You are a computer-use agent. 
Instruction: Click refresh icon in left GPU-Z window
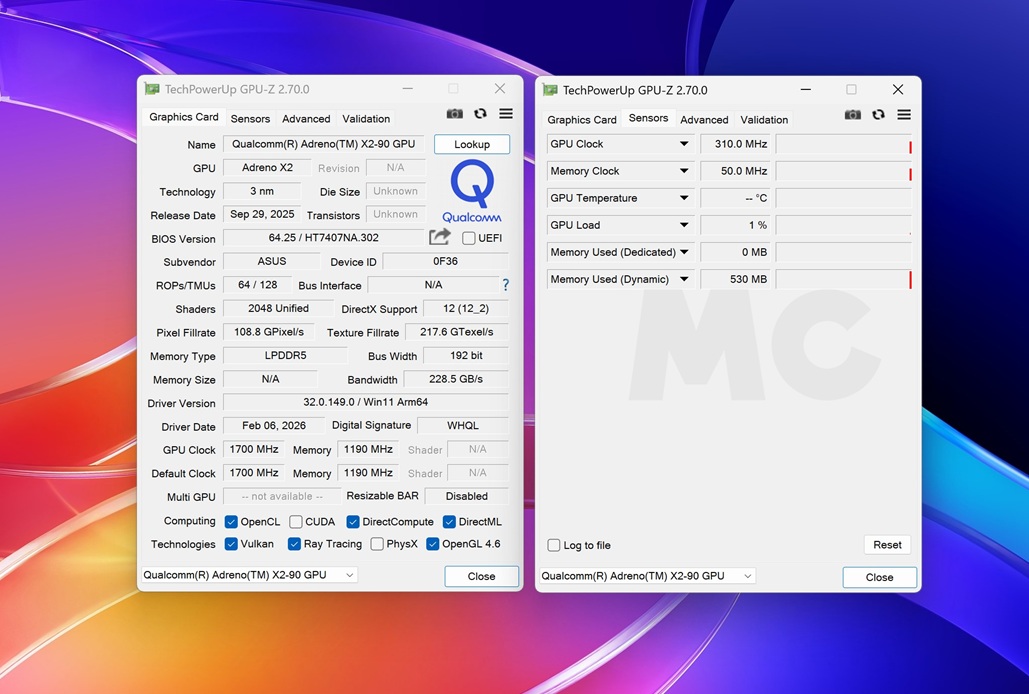tap(480, 114)
